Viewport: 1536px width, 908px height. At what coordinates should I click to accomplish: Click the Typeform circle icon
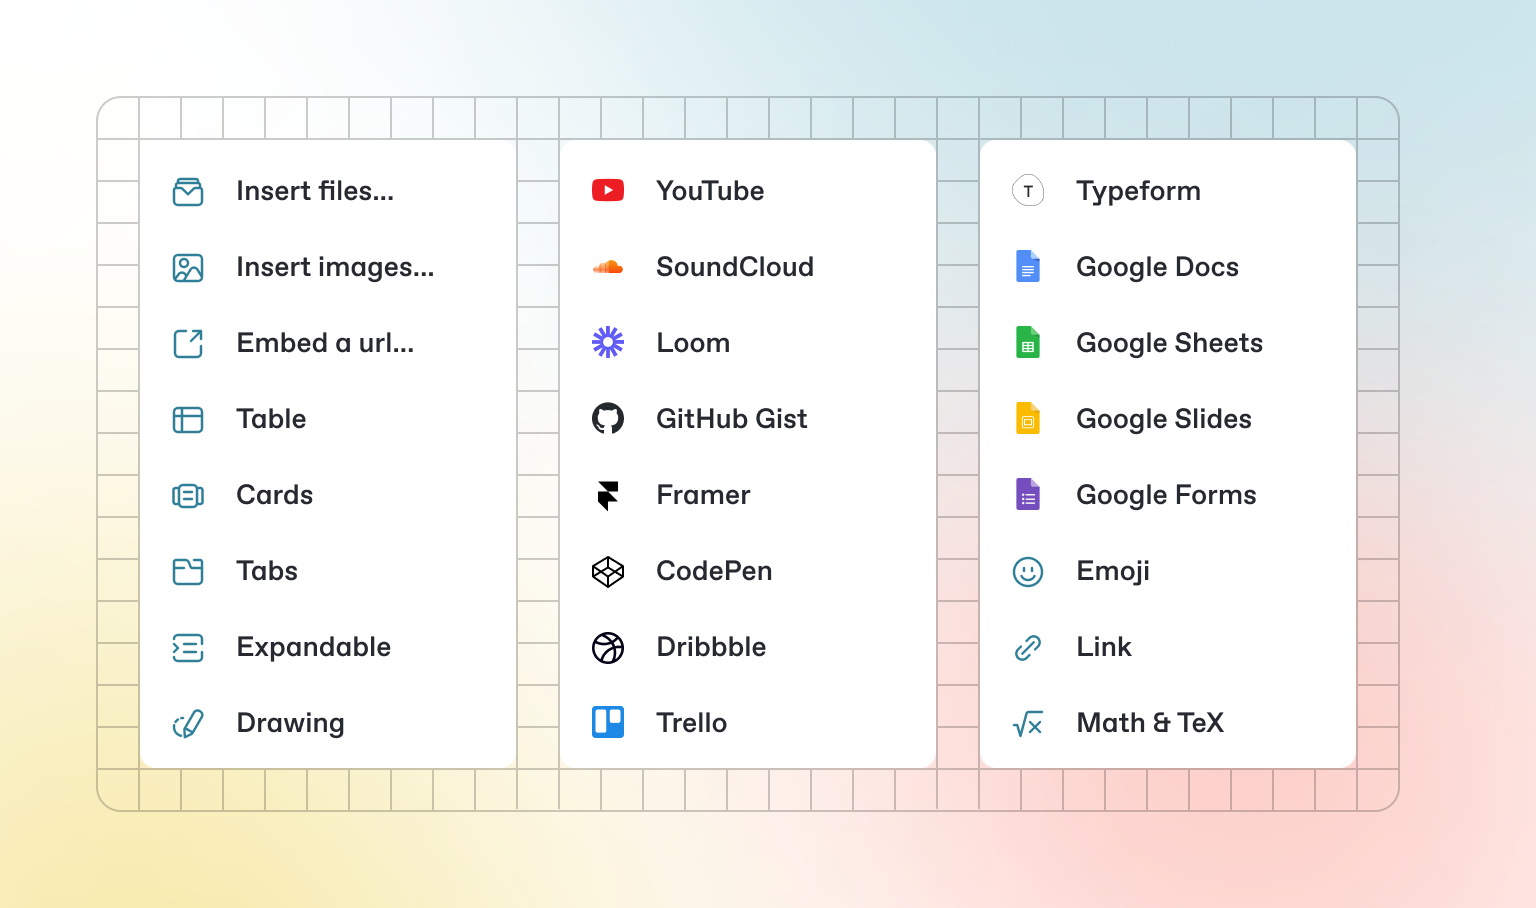tap(1028, 190)
